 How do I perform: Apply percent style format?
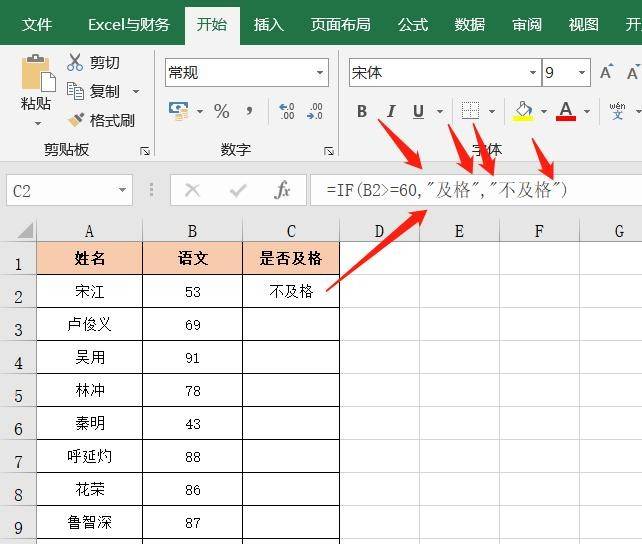[x=222, y=111]
